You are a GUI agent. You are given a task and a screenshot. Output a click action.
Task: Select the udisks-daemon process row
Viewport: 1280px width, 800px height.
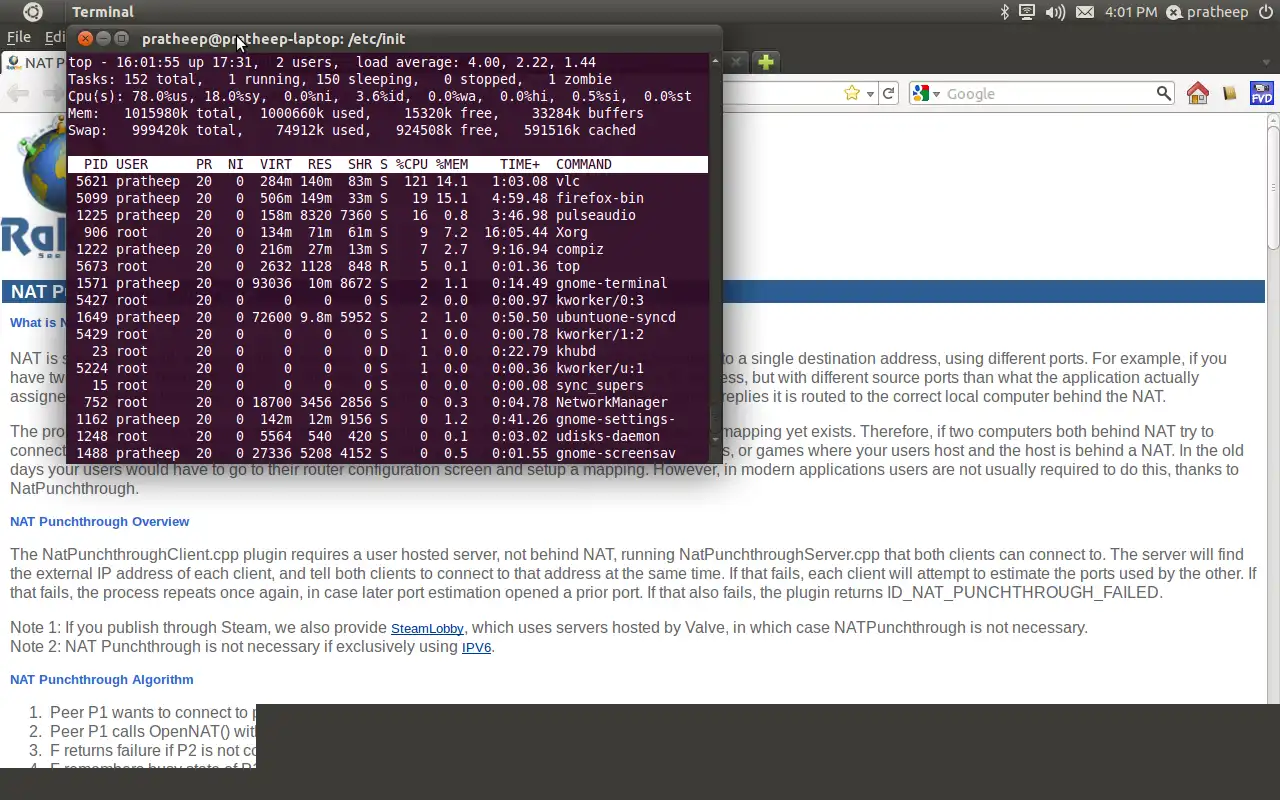(x=388, y=436)
